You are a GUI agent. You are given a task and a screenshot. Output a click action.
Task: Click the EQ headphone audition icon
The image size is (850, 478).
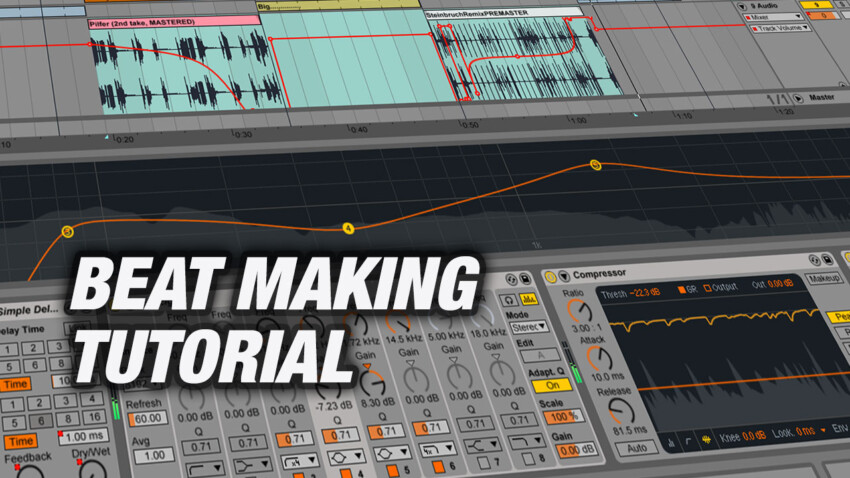tap(511, 297)
